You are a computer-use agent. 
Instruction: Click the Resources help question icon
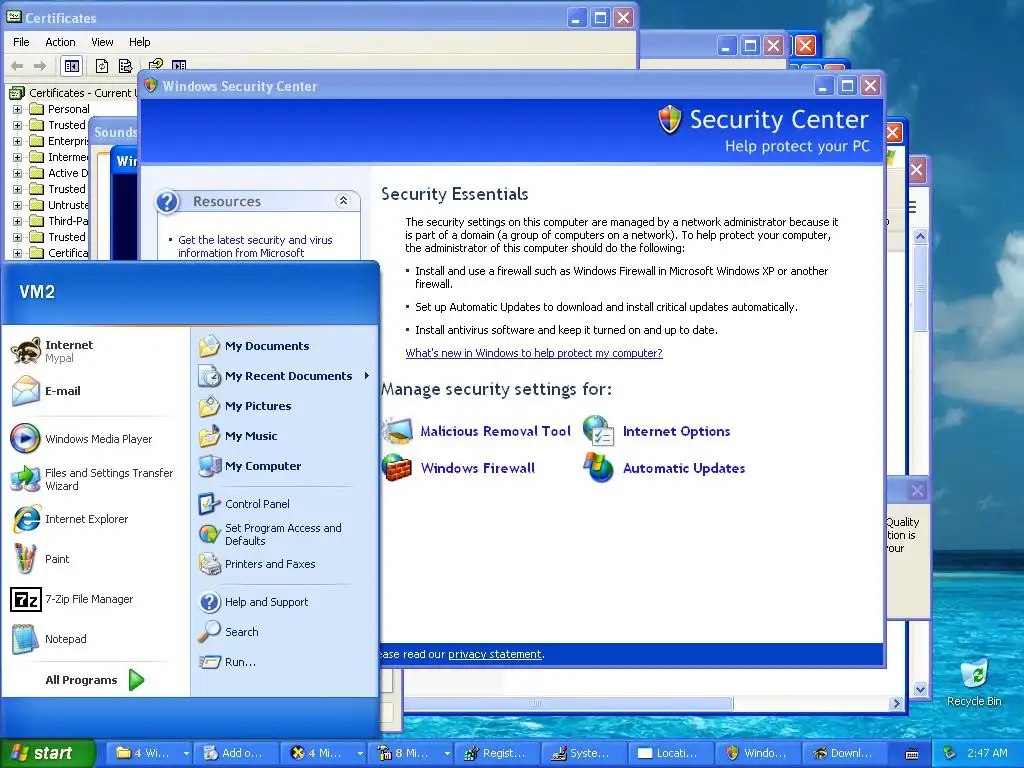[167, 202]
